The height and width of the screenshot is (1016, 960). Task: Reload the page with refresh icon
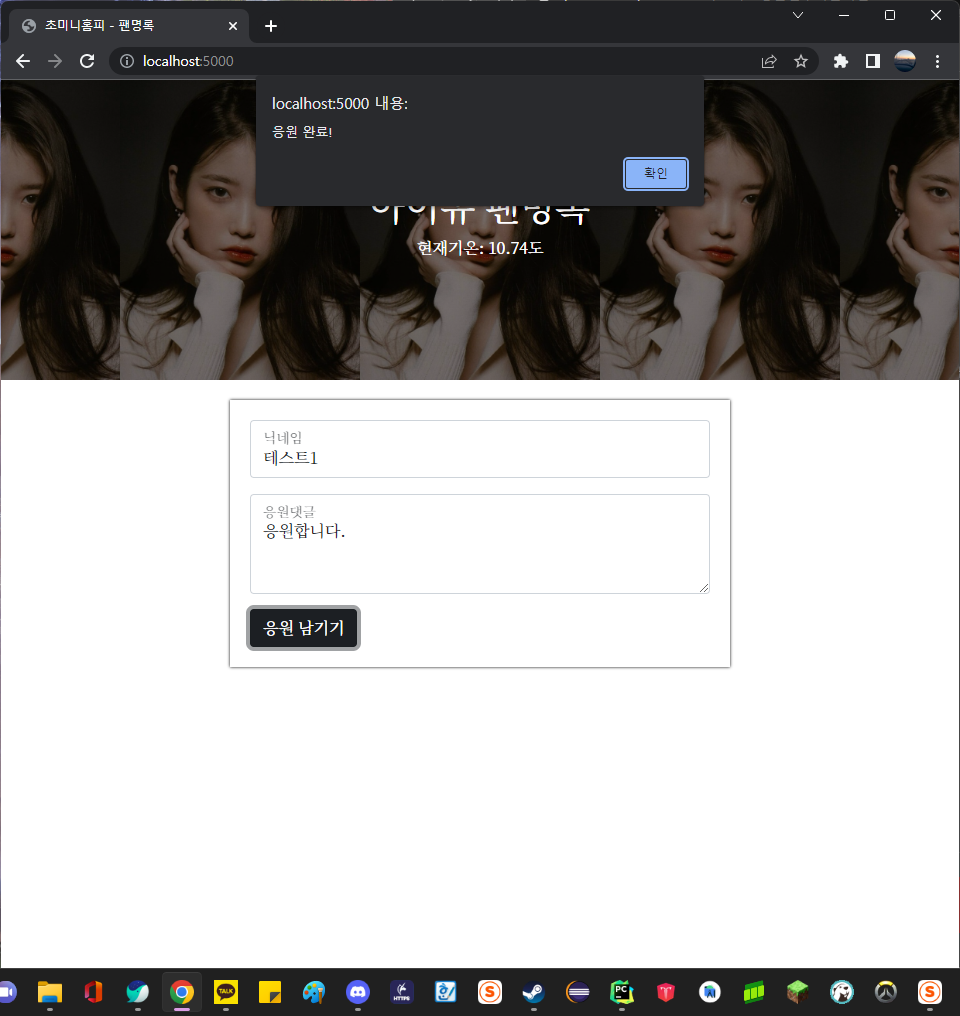pos(87,61)
